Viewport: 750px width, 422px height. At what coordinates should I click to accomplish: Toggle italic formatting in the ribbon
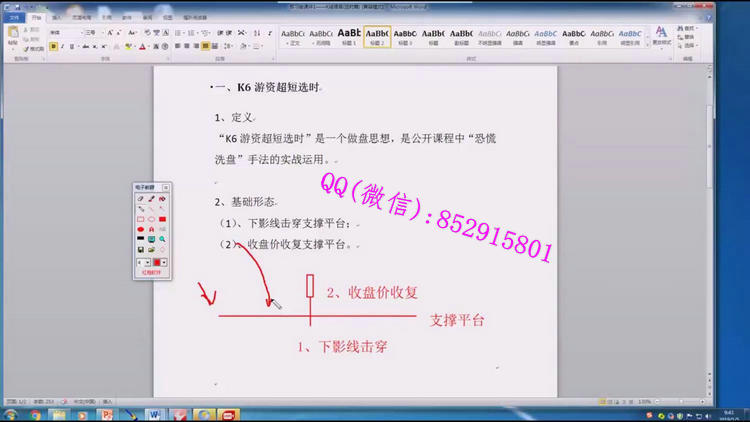(x=61, y=46)
